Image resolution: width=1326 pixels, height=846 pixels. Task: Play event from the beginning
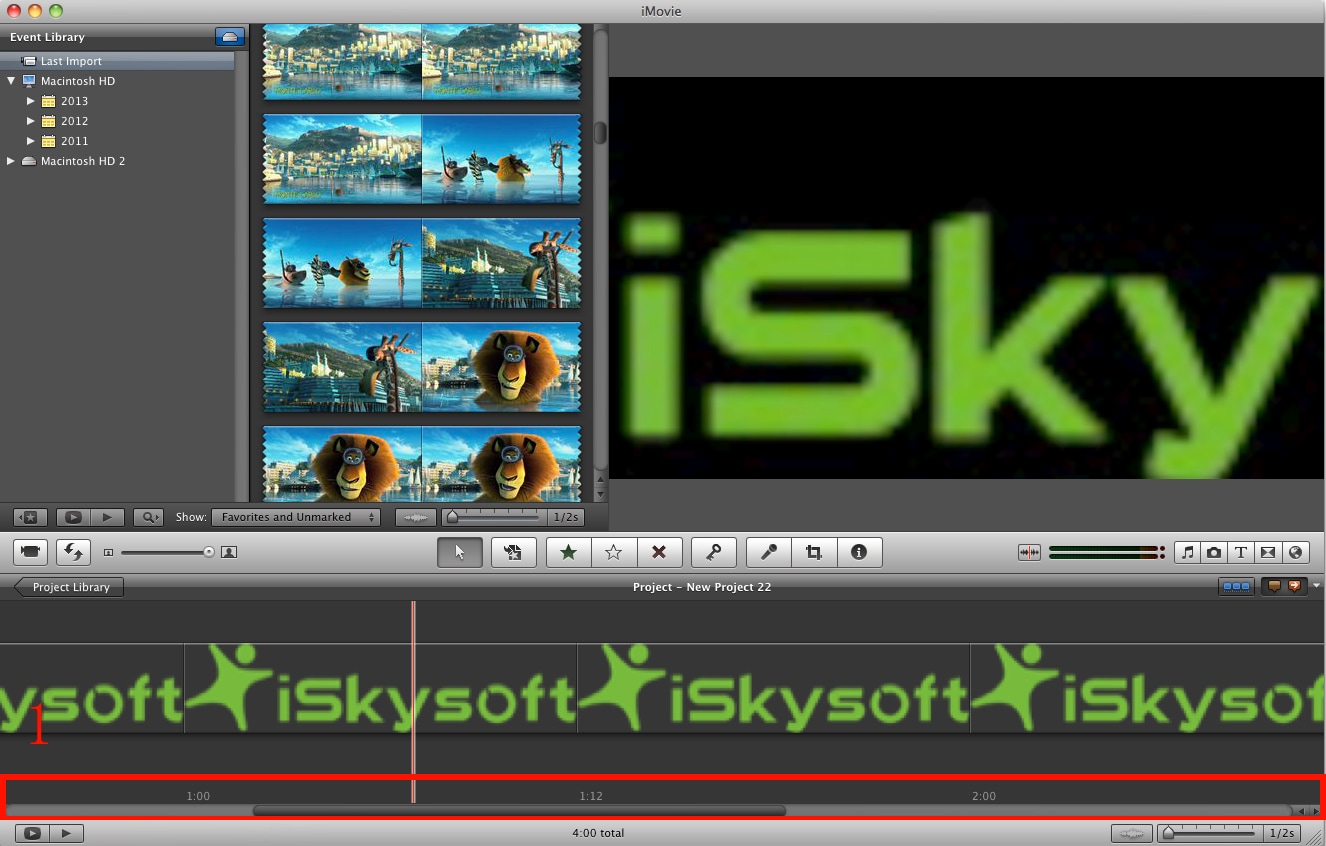tap(107, 517)
